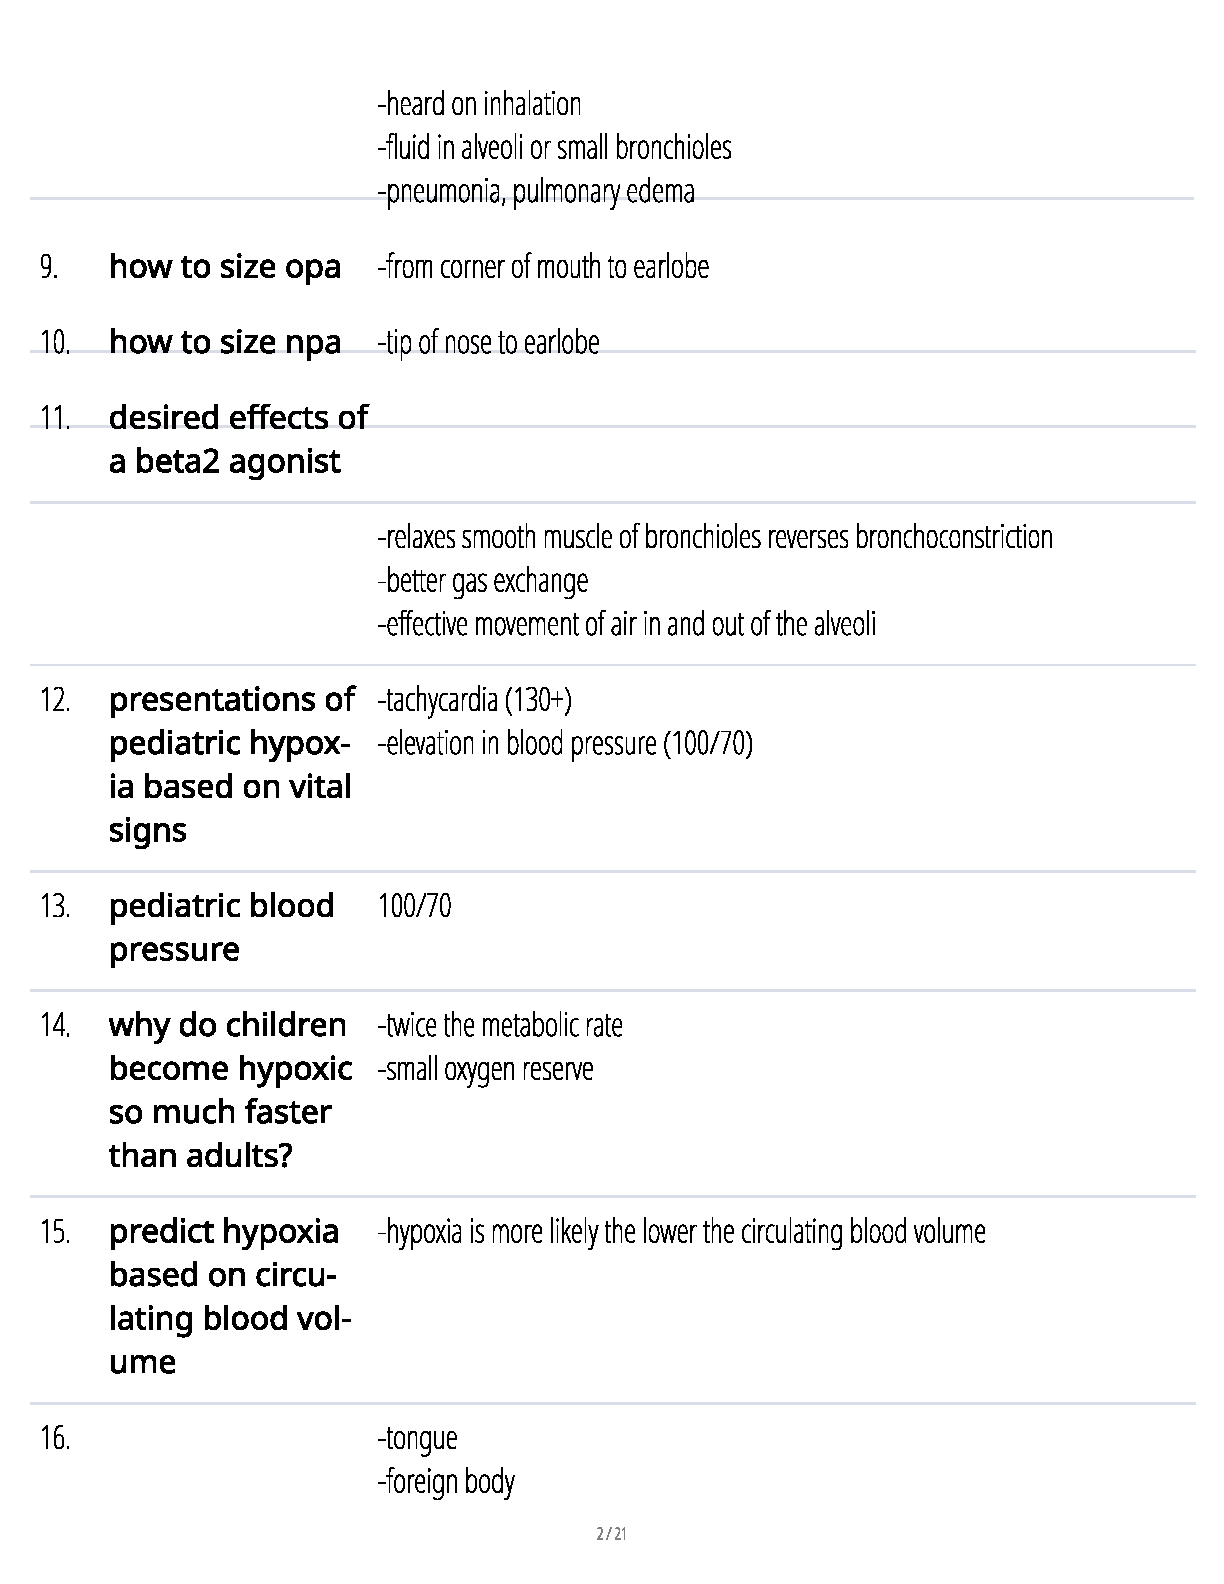Select the "tachycardia (130+)" line
The image size is (1224, 1584).
pos(474,700)
